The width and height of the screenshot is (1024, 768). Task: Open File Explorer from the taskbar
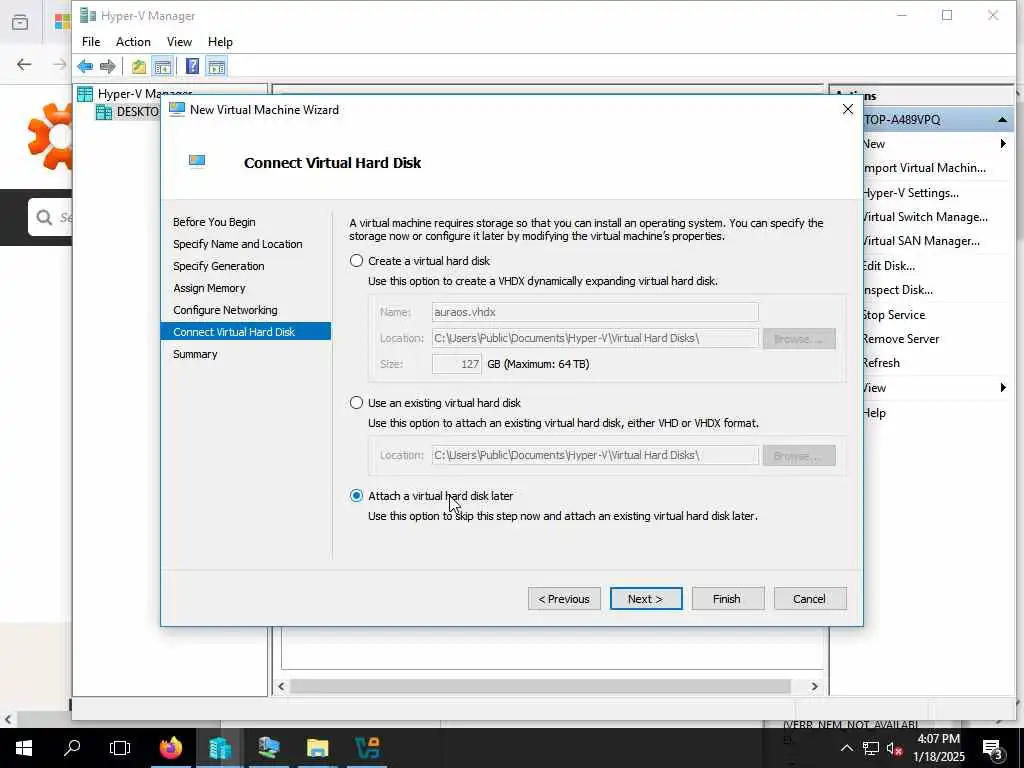pyautogui.click(x=317, y=748)
